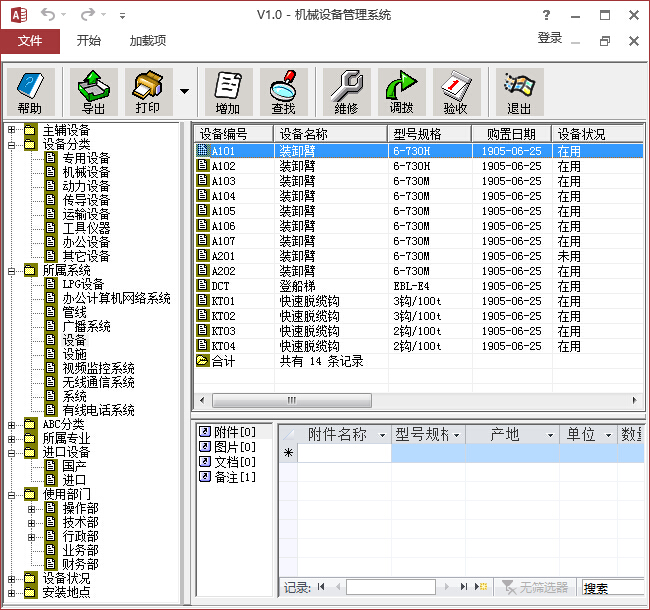Expand the ABC分类 tree node

[12, 425]
